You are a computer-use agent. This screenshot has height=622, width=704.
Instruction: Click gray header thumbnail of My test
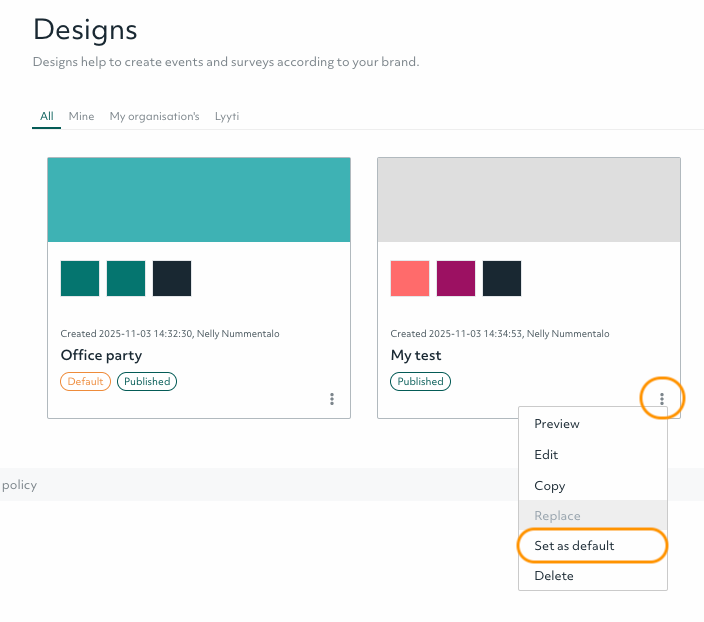[529, 199]
